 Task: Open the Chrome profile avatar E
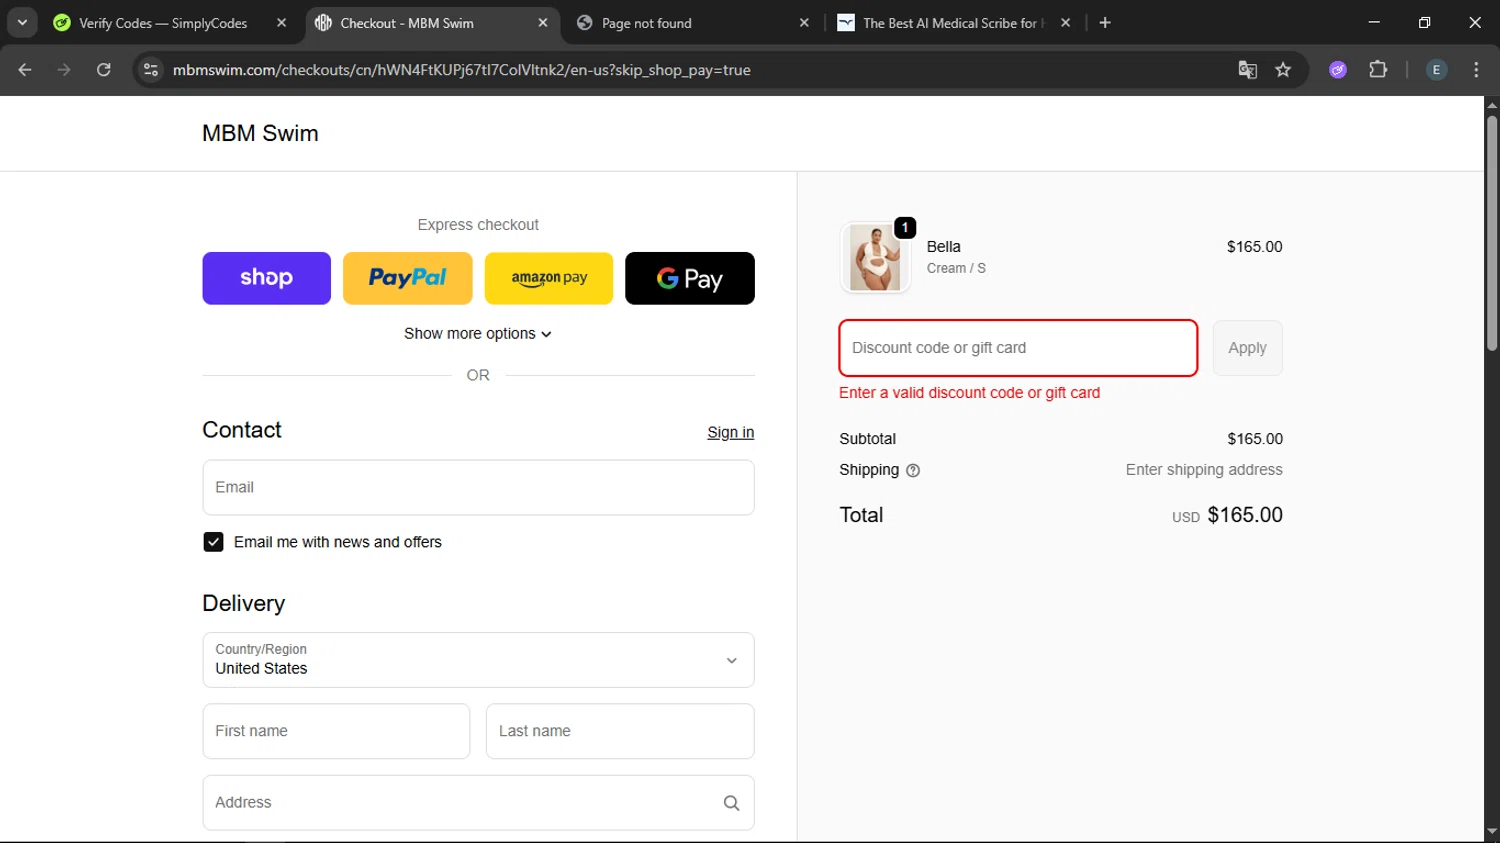click(x=1436, y=70)
